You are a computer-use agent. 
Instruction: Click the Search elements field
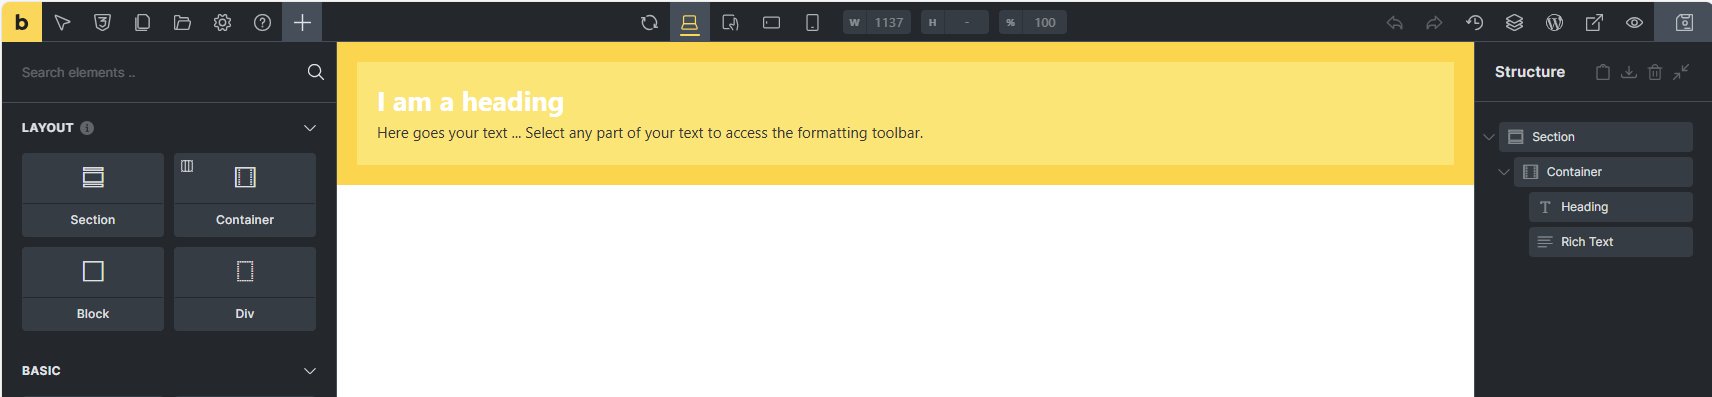(x=160, y=72)
